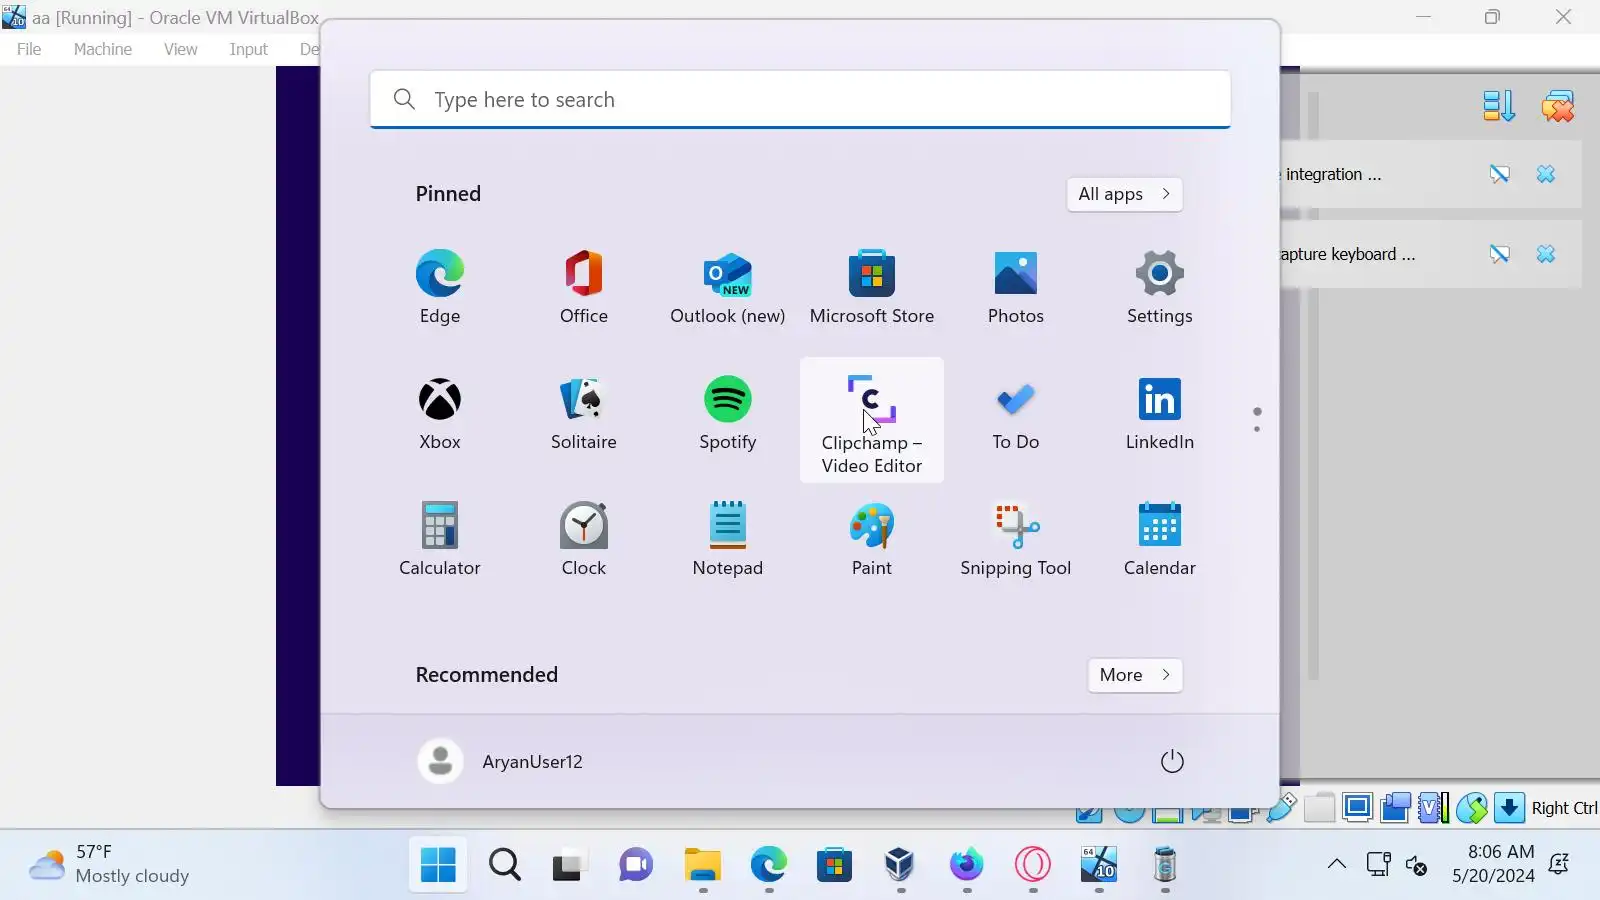Focus the 'Type here to search' box
The width and height of the screenshot is (1600, 900).
coord(800,99)
